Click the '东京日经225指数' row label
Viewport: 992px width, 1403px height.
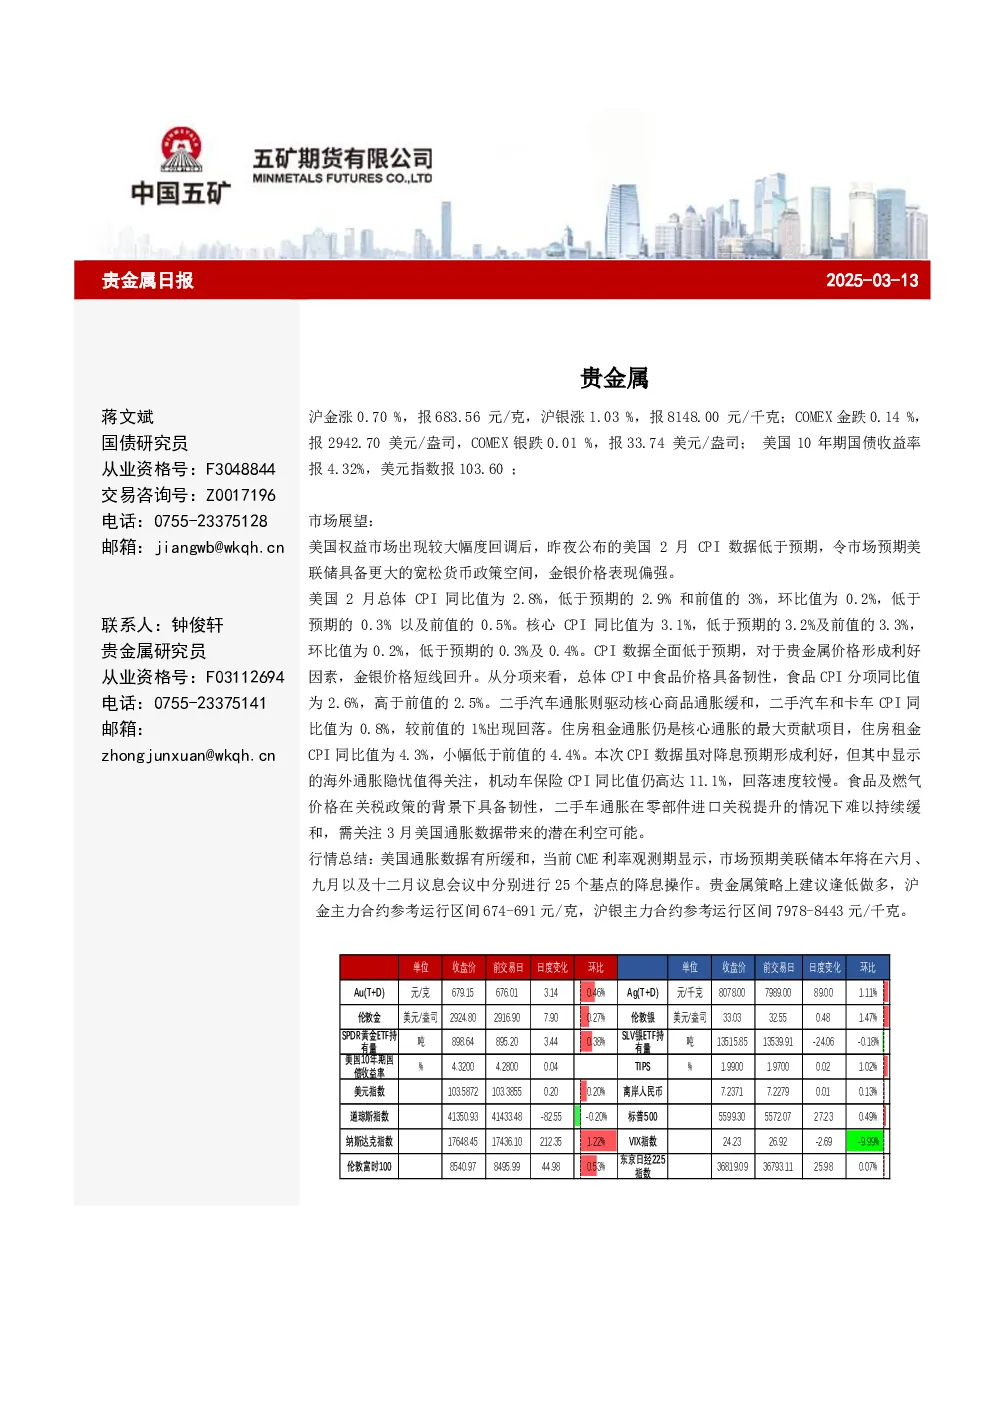click(642, 1166)
